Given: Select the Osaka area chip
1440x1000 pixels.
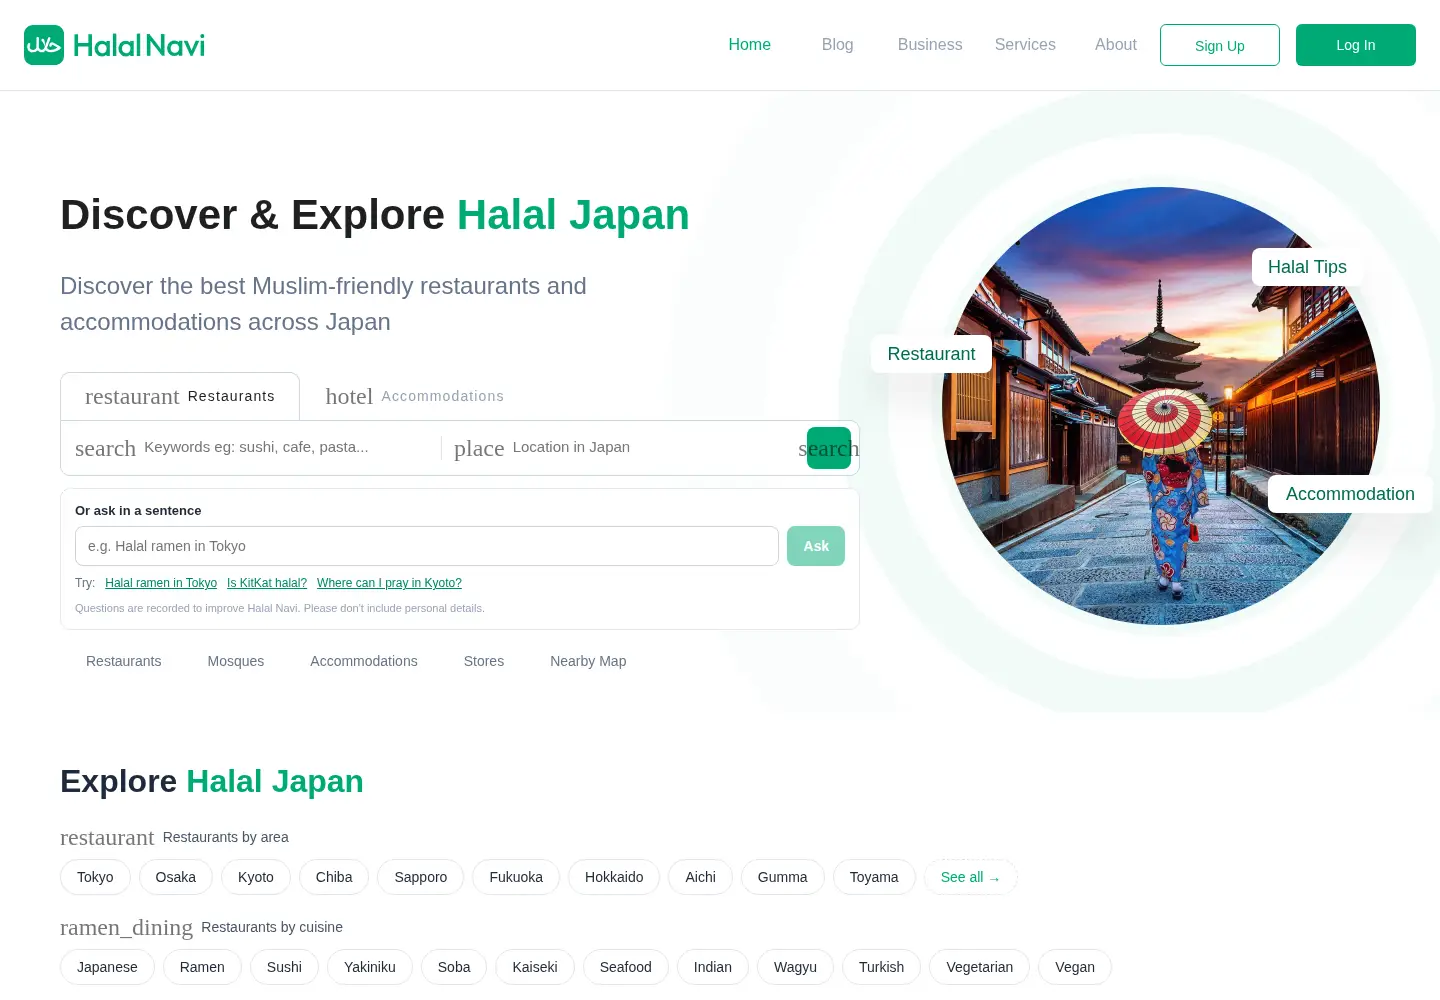Looking at the screenshot, I should pyautogui.click(x=176, y=877).
